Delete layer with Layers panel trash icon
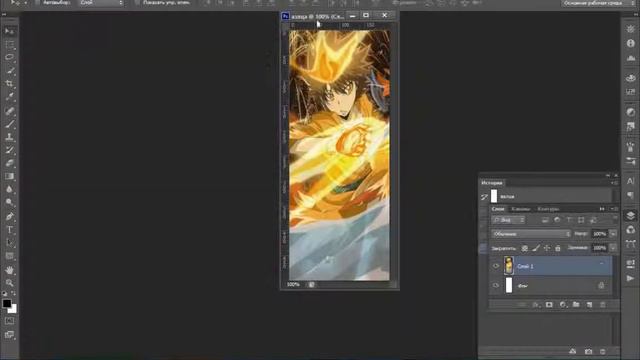Screen dimensions: 640x360 click(602, 304)
